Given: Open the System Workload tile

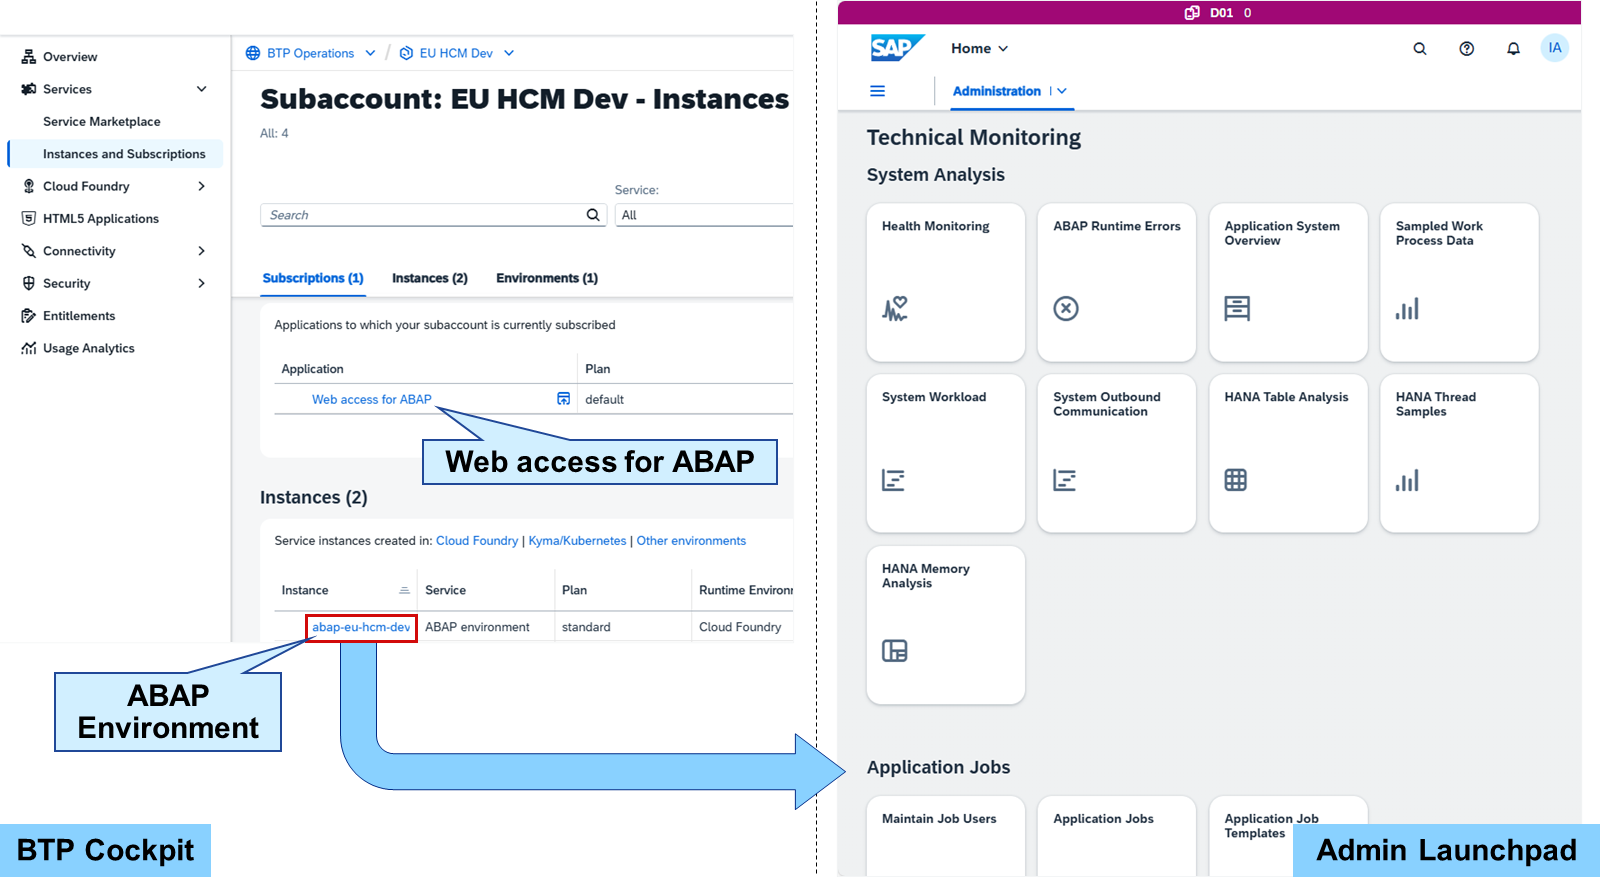Looking at the screenshot, I should coord(946,453).
